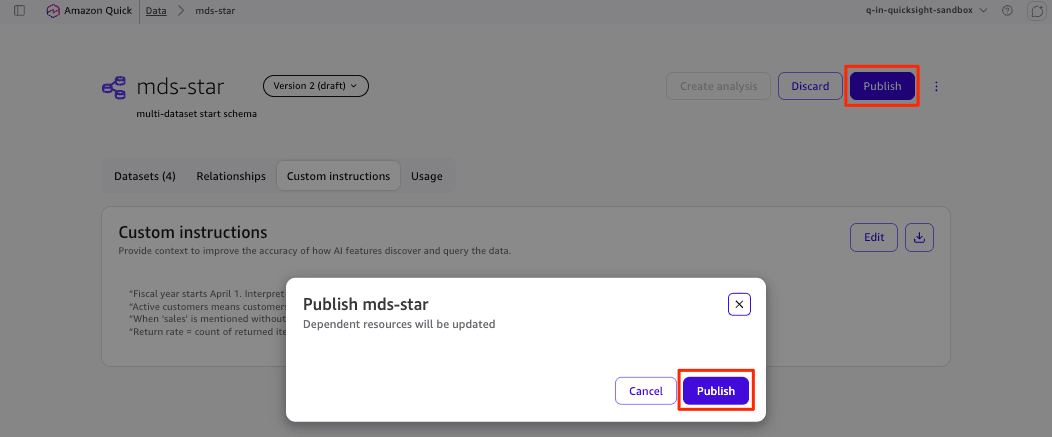Confirm Publish in the dialog
The image size is (1052, 437).
(716, 391)
